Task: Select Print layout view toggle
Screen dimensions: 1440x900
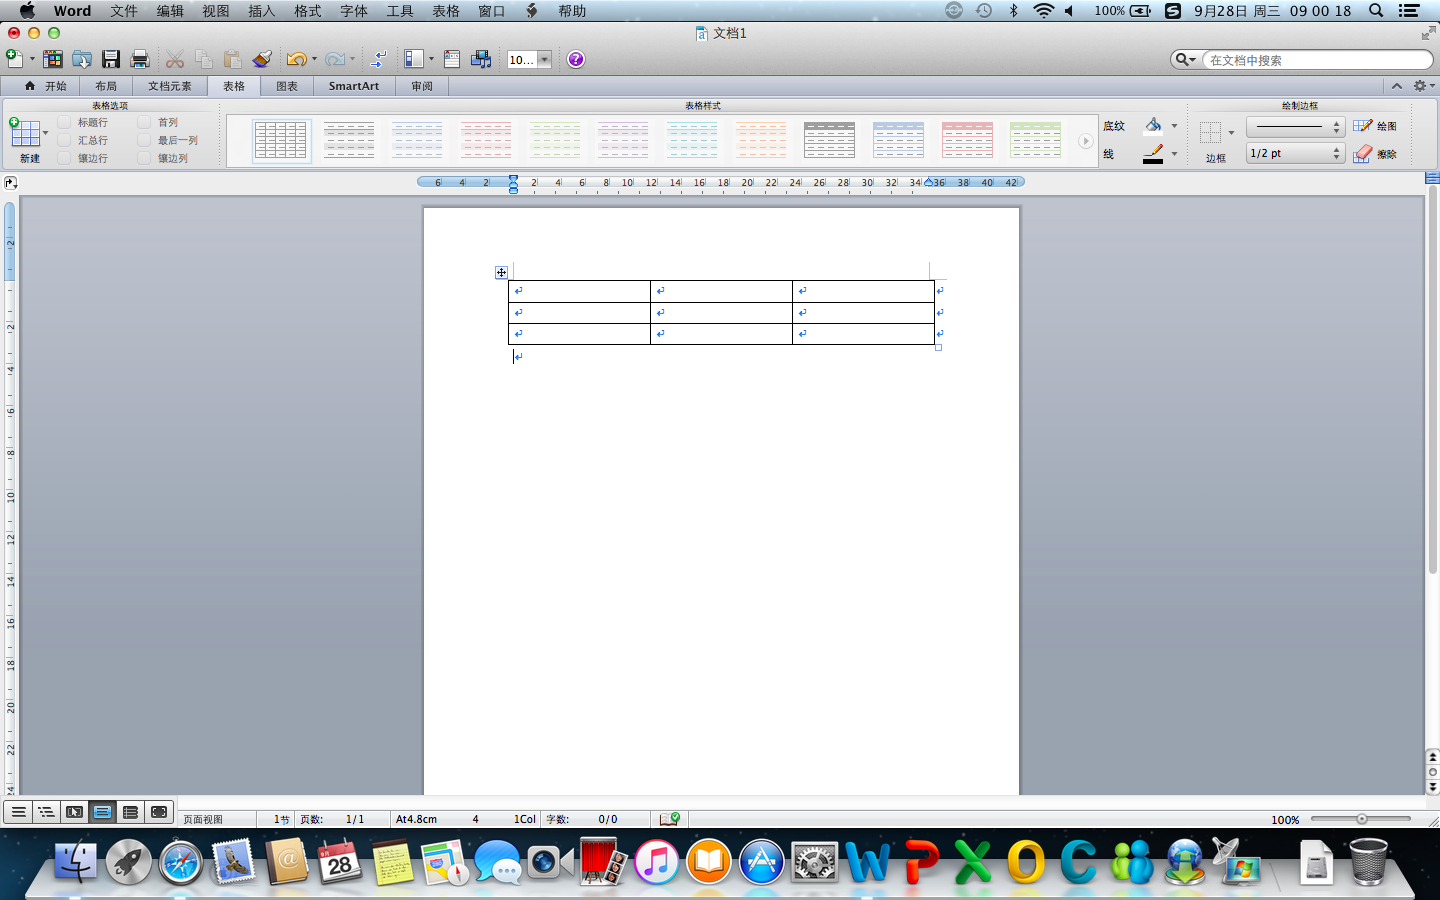Action: tap(102, 812)
